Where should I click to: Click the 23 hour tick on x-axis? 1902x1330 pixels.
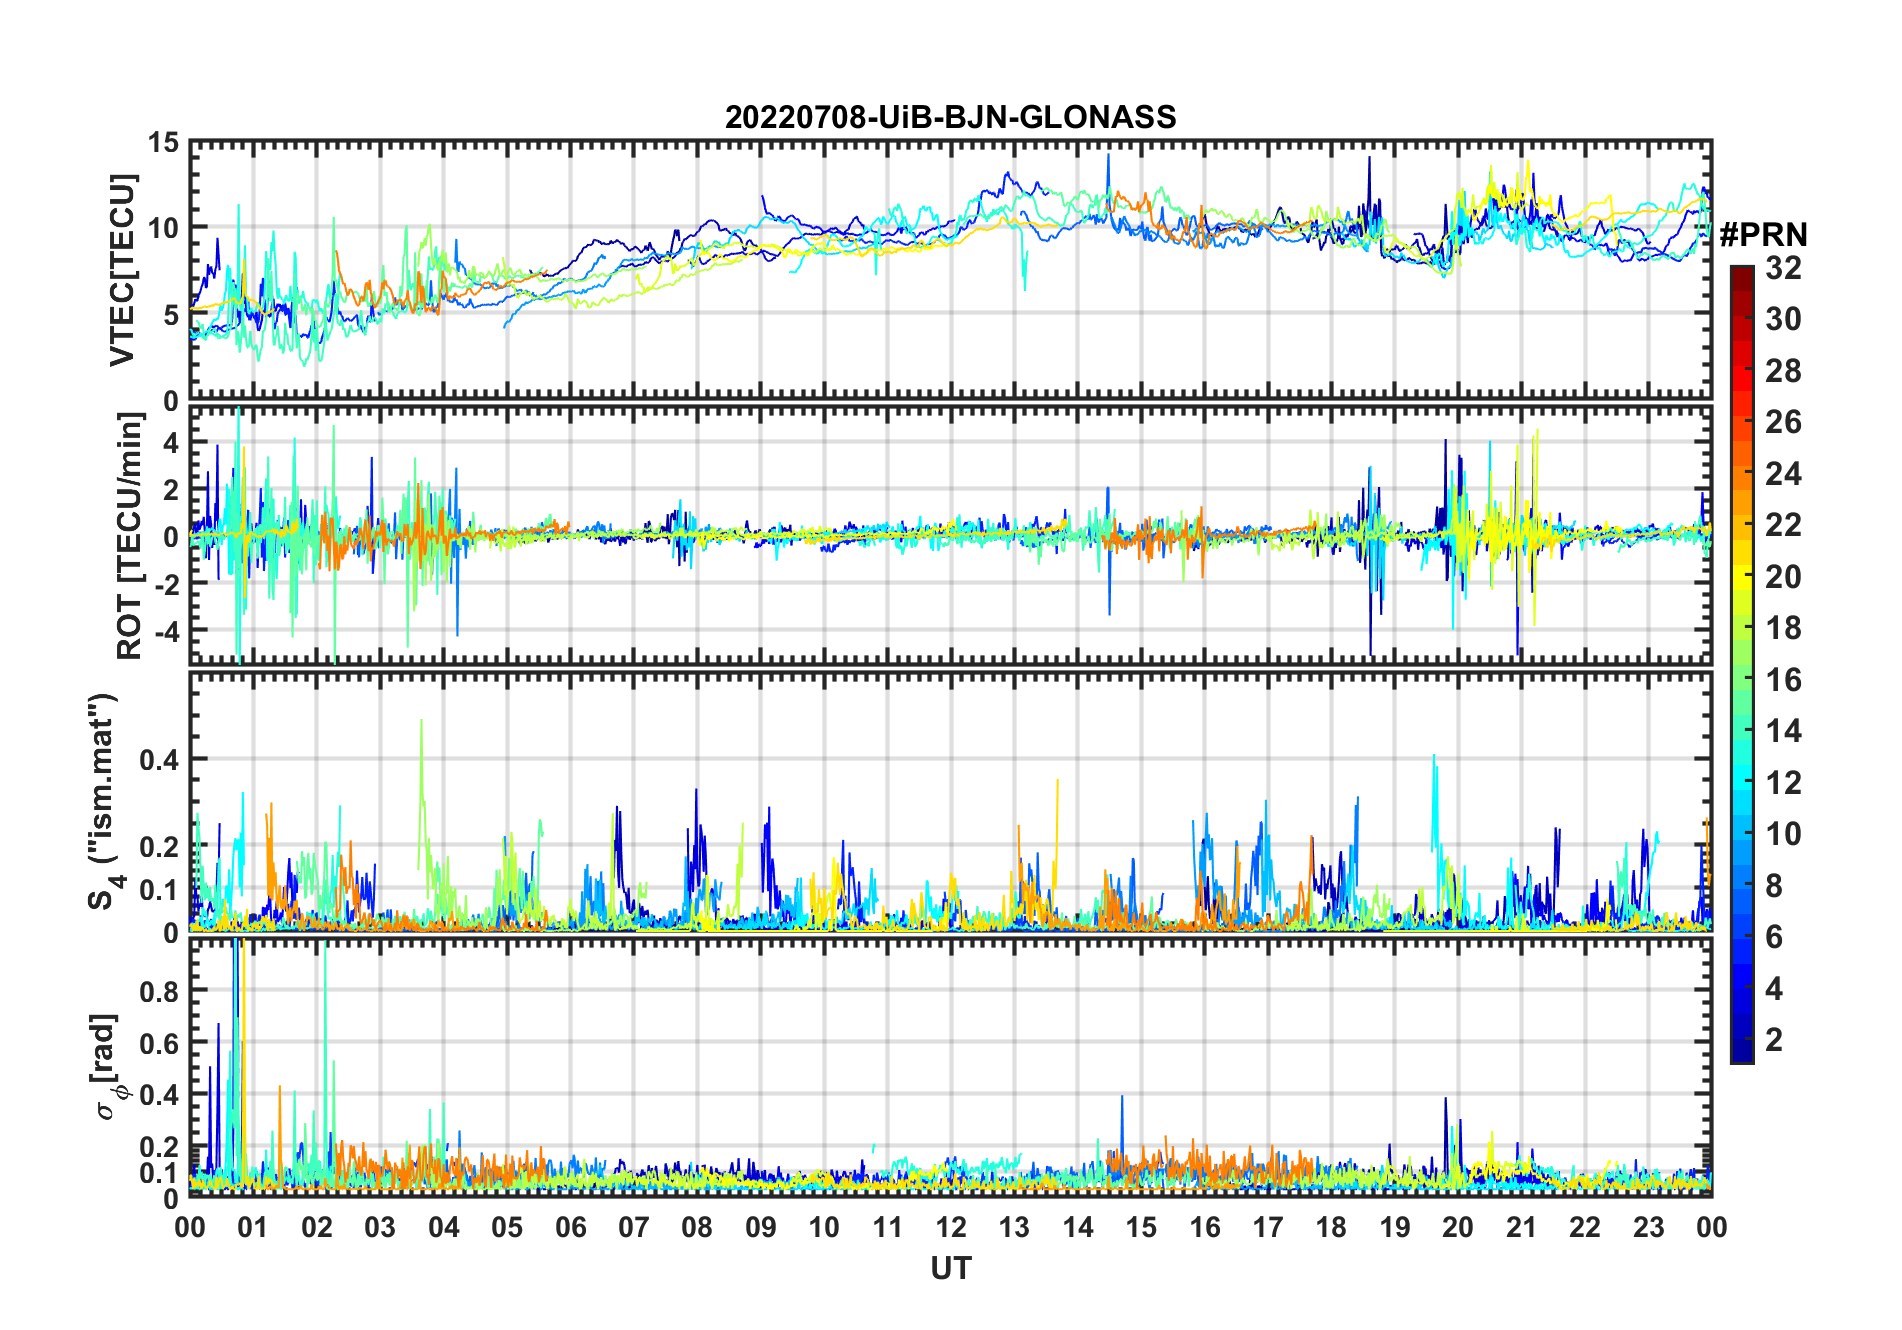pyautogui.click(x=1648, y=1227)
